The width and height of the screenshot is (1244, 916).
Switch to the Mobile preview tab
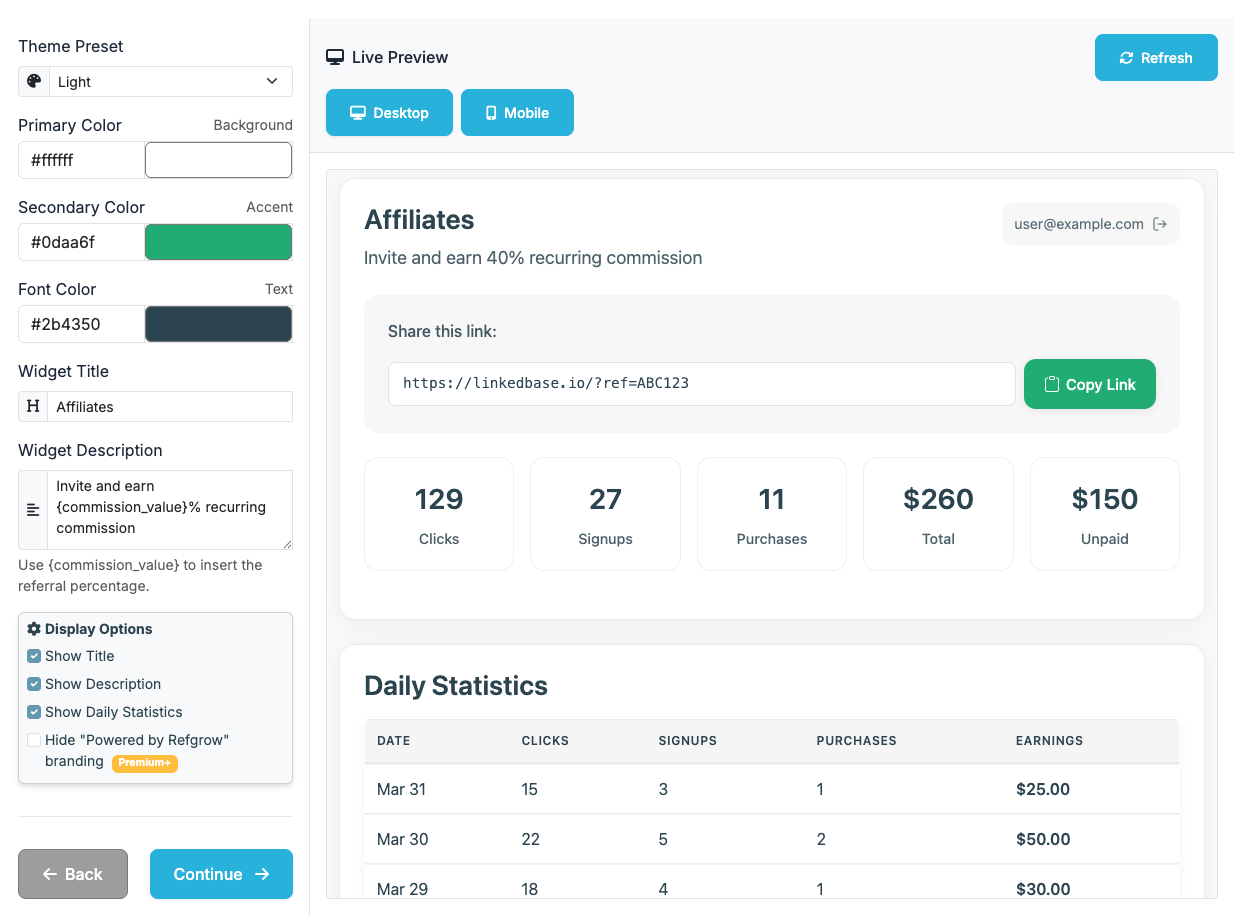517,112
